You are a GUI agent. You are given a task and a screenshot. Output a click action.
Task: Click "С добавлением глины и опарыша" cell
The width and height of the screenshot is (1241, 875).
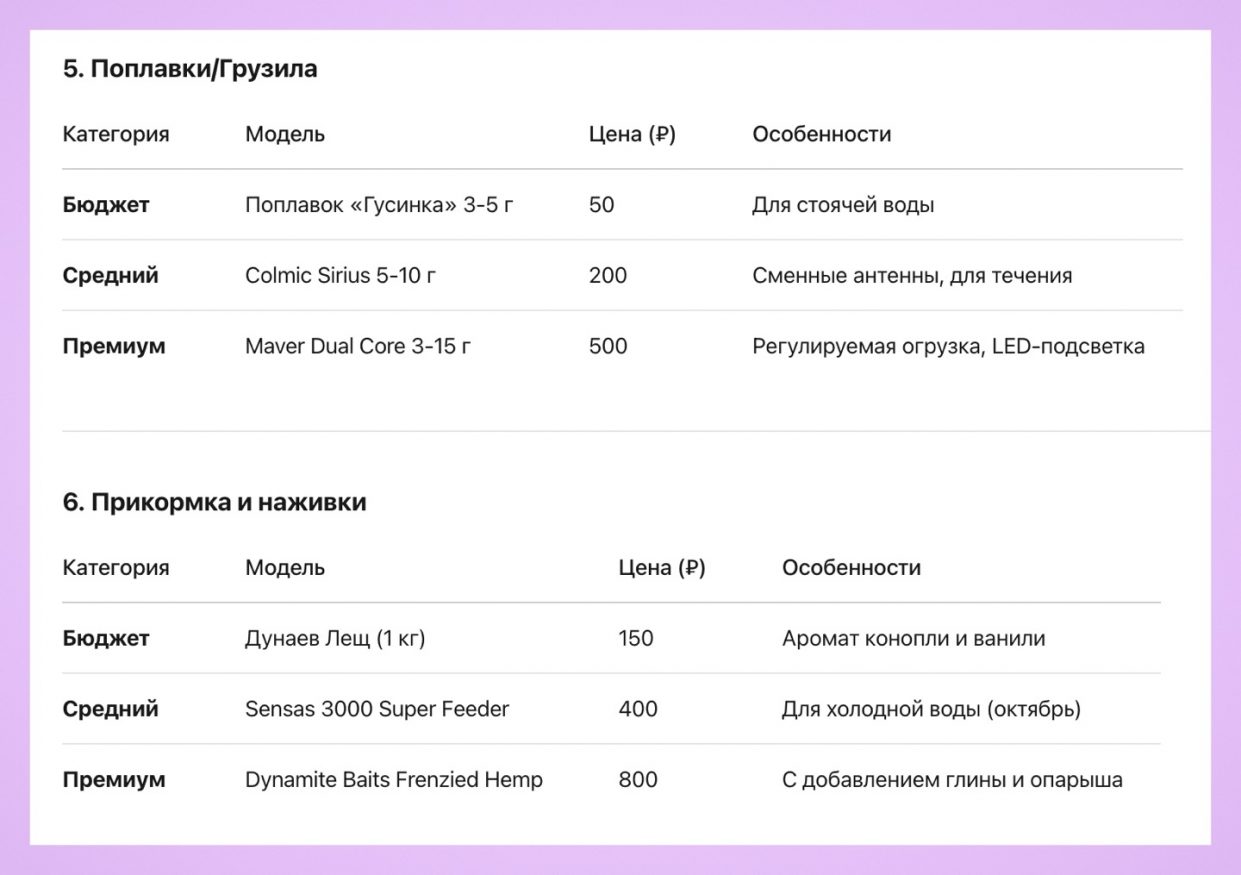952,780
